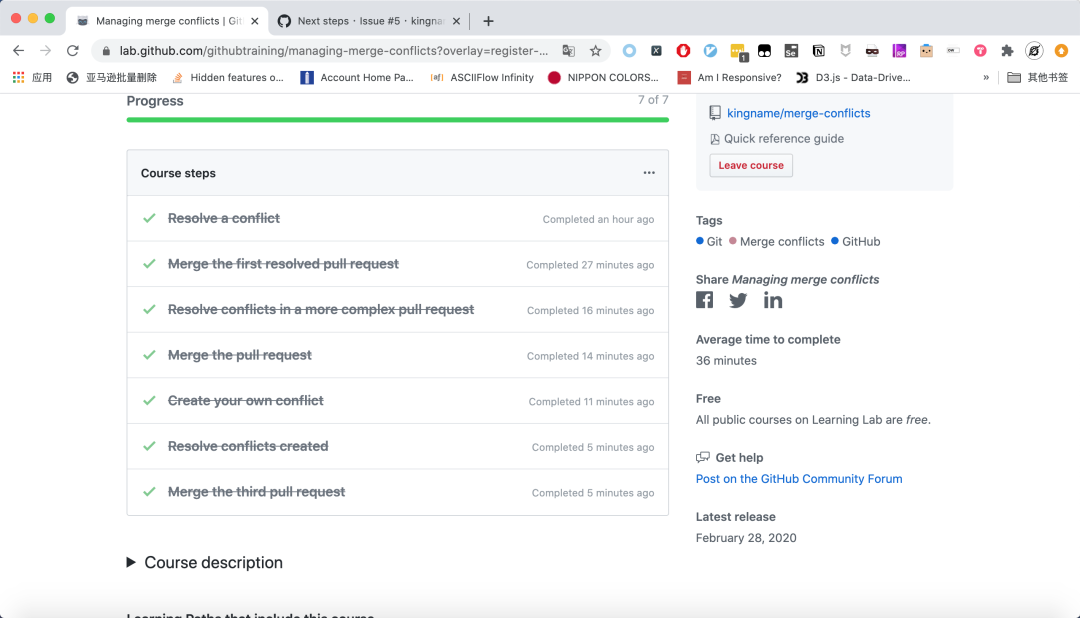This screenshot has width=1080, height=618.
Task: Bookmark this page with the star
Action: pyautogui.click(x=596, y=50)
